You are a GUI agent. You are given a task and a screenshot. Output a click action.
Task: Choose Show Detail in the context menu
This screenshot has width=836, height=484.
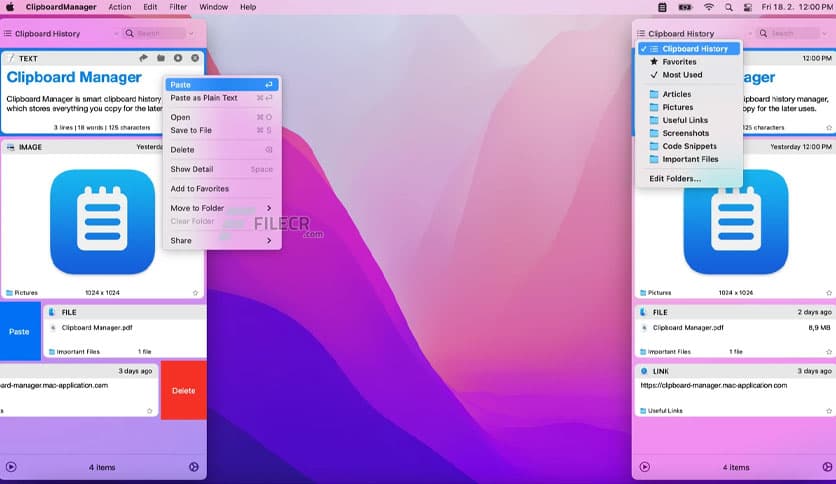pyautogui.click(x=221, y=169)
